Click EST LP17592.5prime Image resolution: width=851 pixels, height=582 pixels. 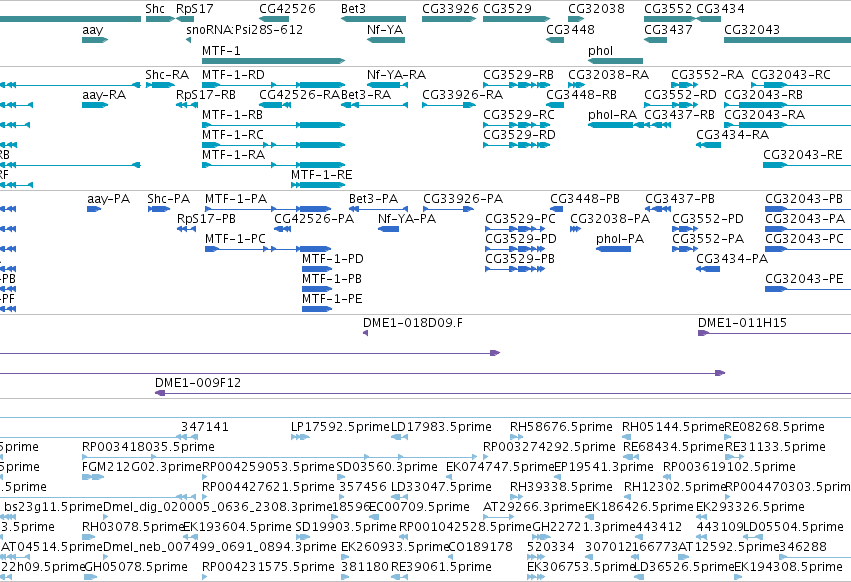[x=300, y=437]
